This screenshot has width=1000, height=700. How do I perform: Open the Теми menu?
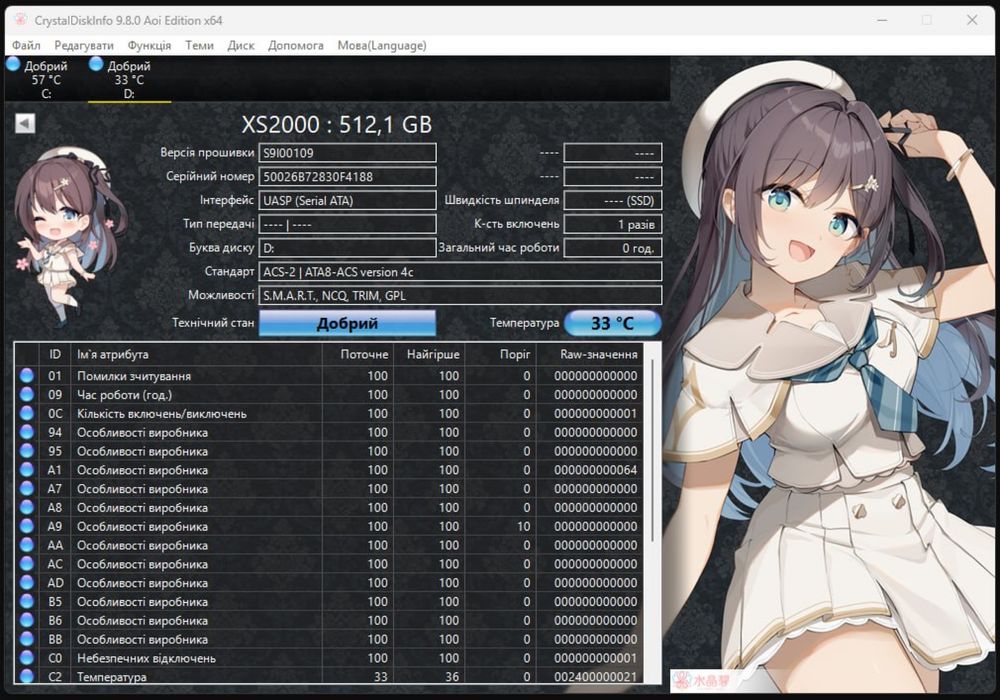[x=199, y=45]
